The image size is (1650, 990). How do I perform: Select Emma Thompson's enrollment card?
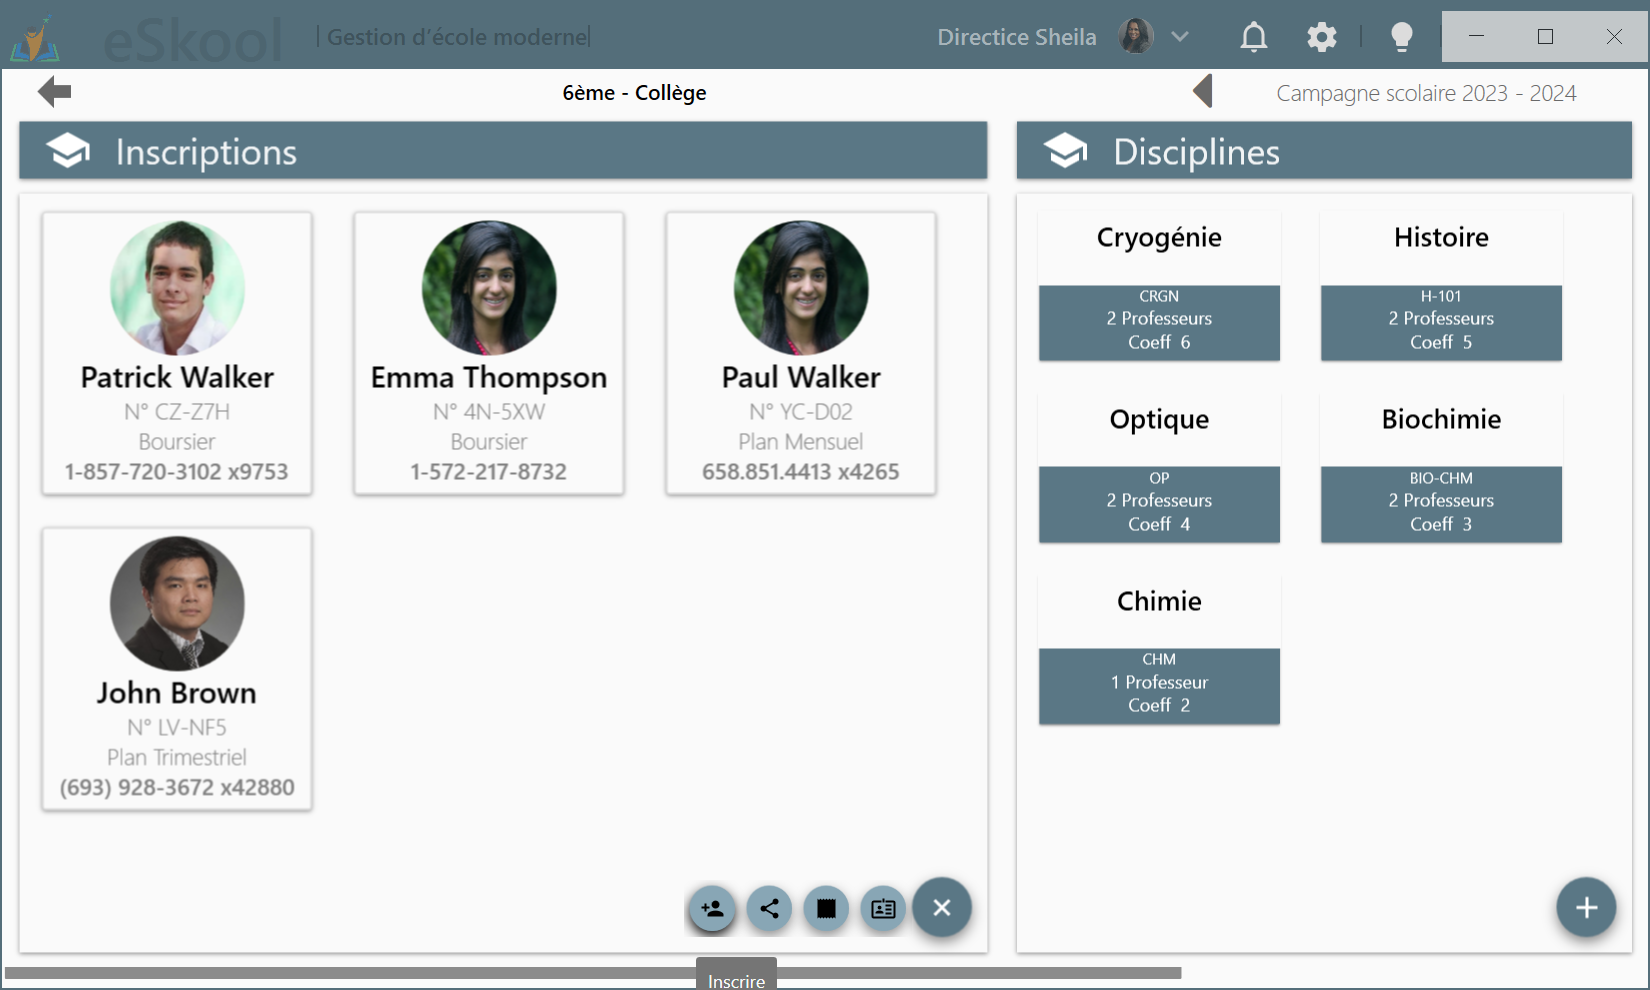tap(489, 352)
